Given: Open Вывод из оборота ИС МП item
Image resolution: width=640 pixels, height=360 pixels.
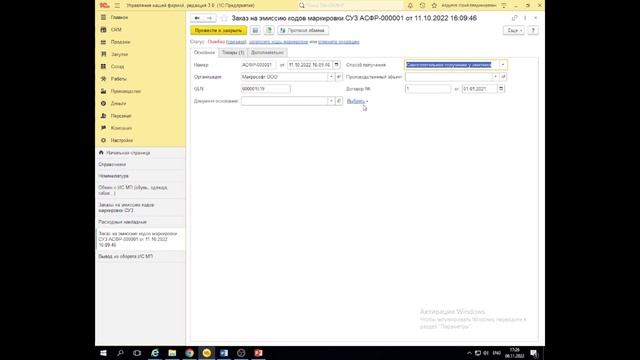Looking at the screenshot, I should point(140,256).
